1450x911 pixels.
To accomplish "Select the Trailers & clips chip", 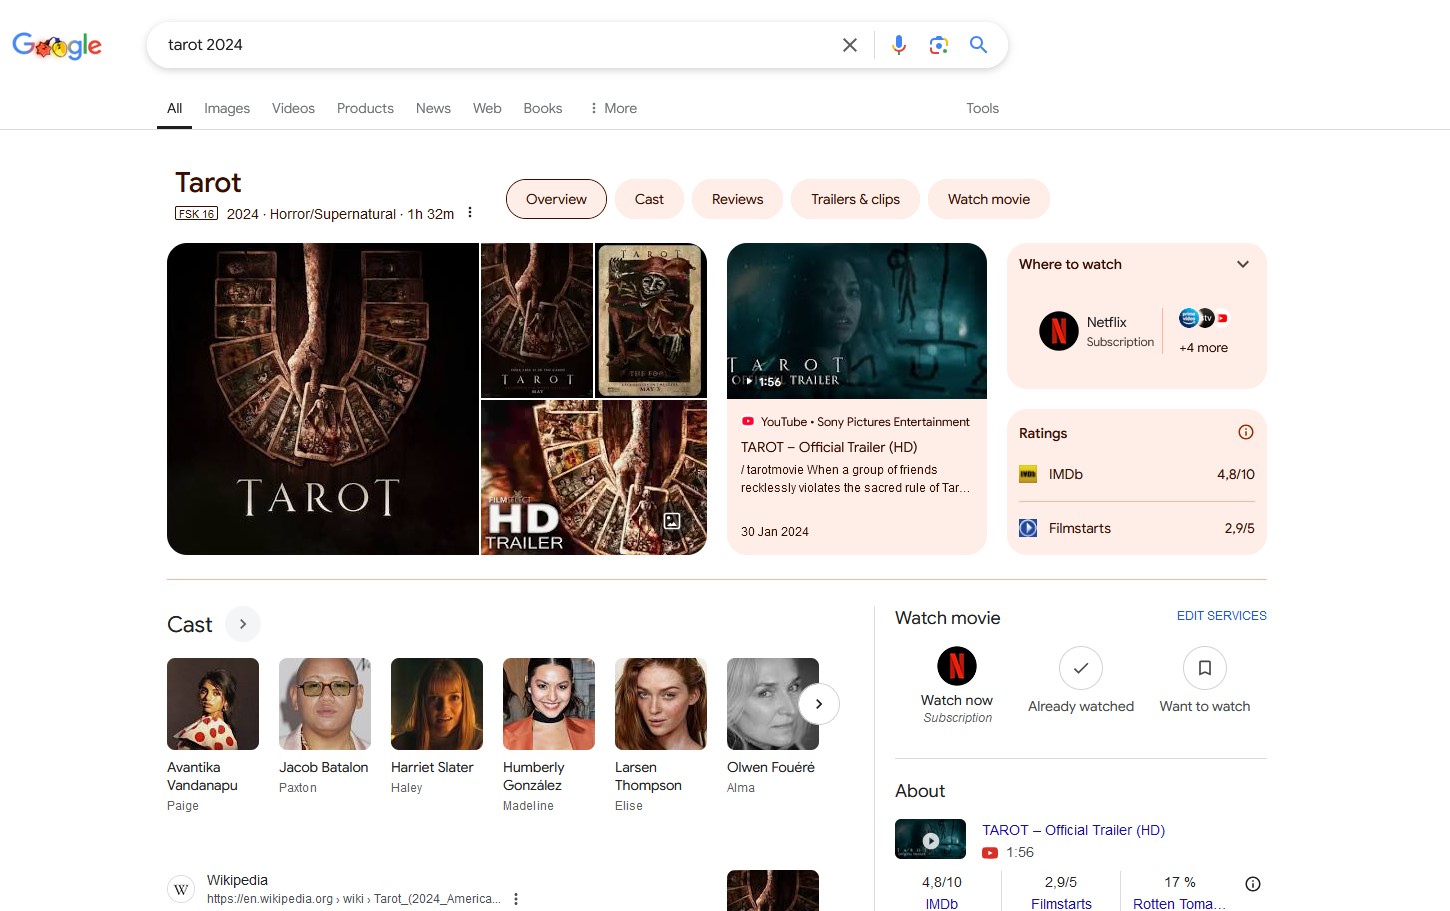I will click(855, 199).
